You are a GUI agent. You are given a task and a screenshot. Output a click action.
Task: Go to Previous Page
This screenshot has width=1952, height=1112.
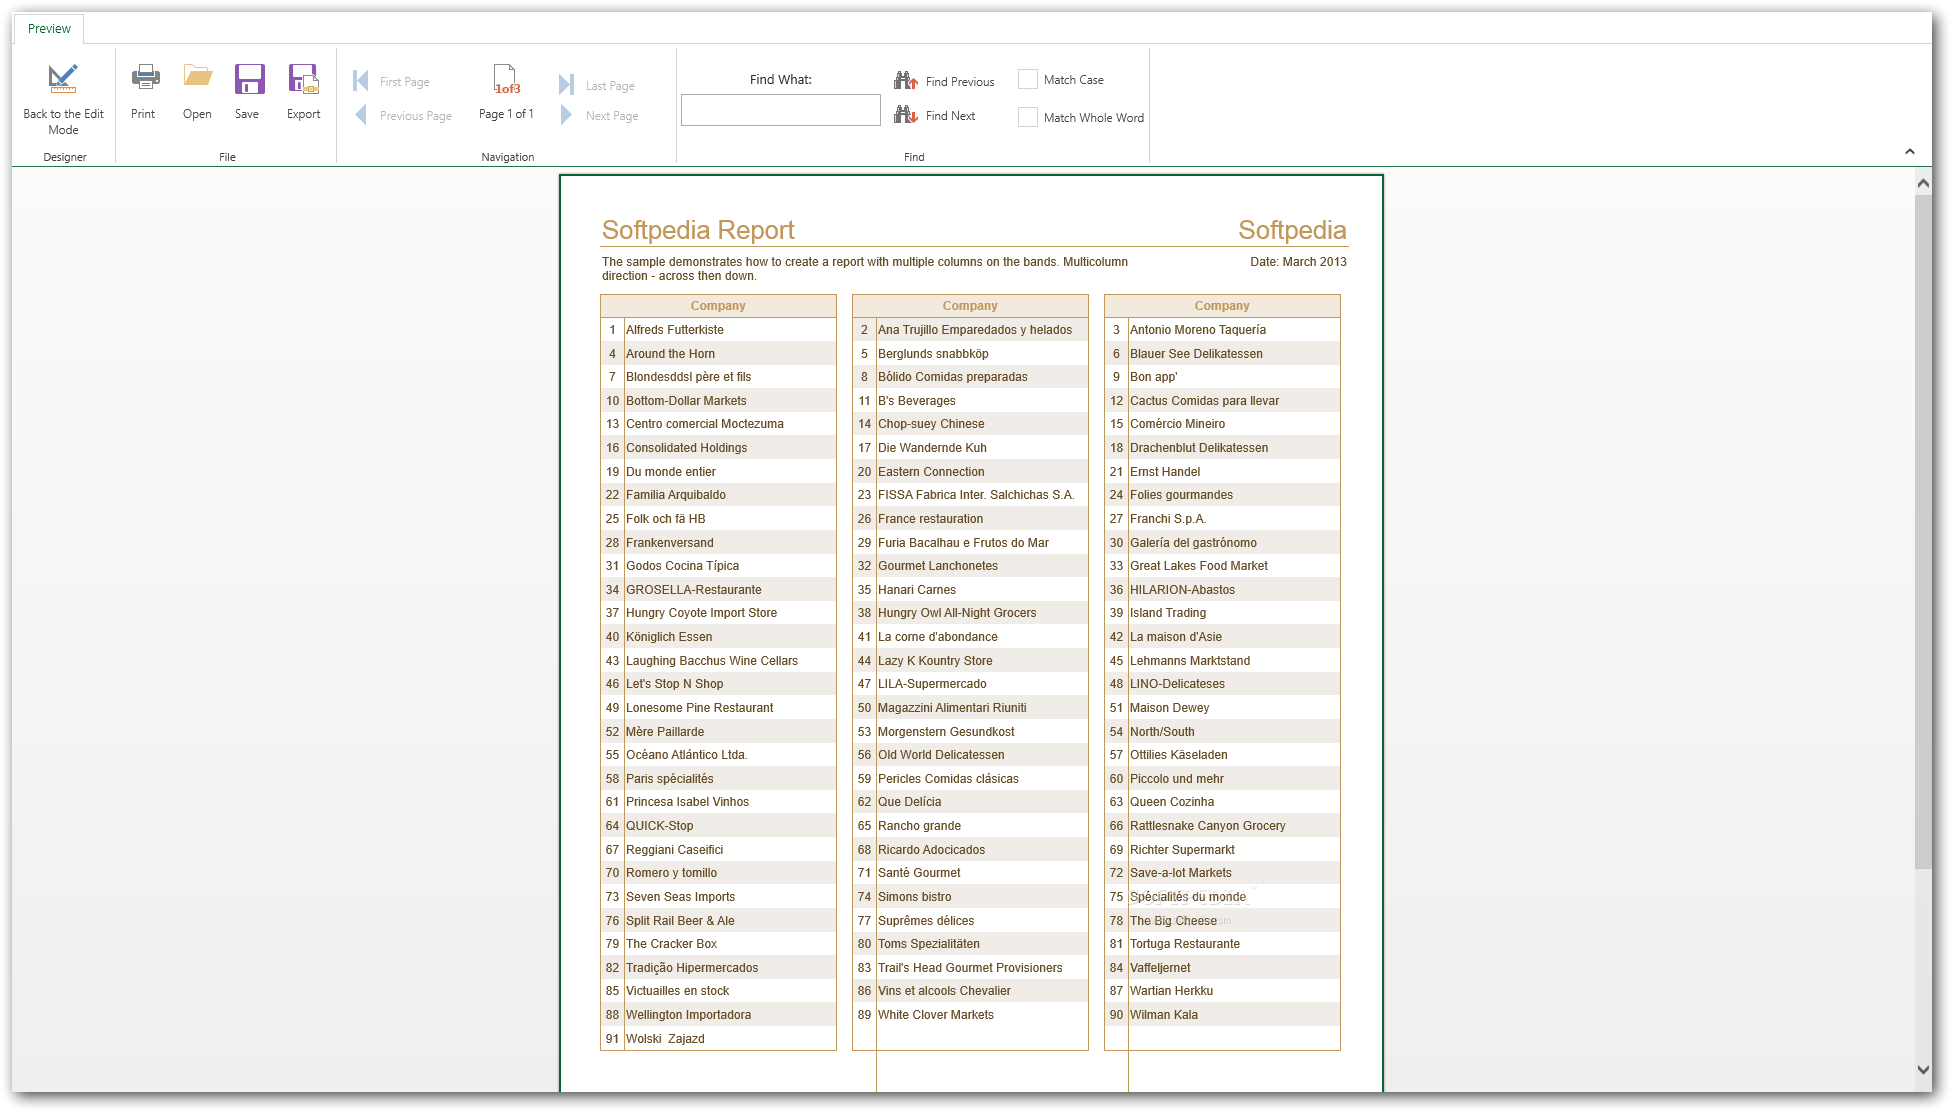[404, 116]
